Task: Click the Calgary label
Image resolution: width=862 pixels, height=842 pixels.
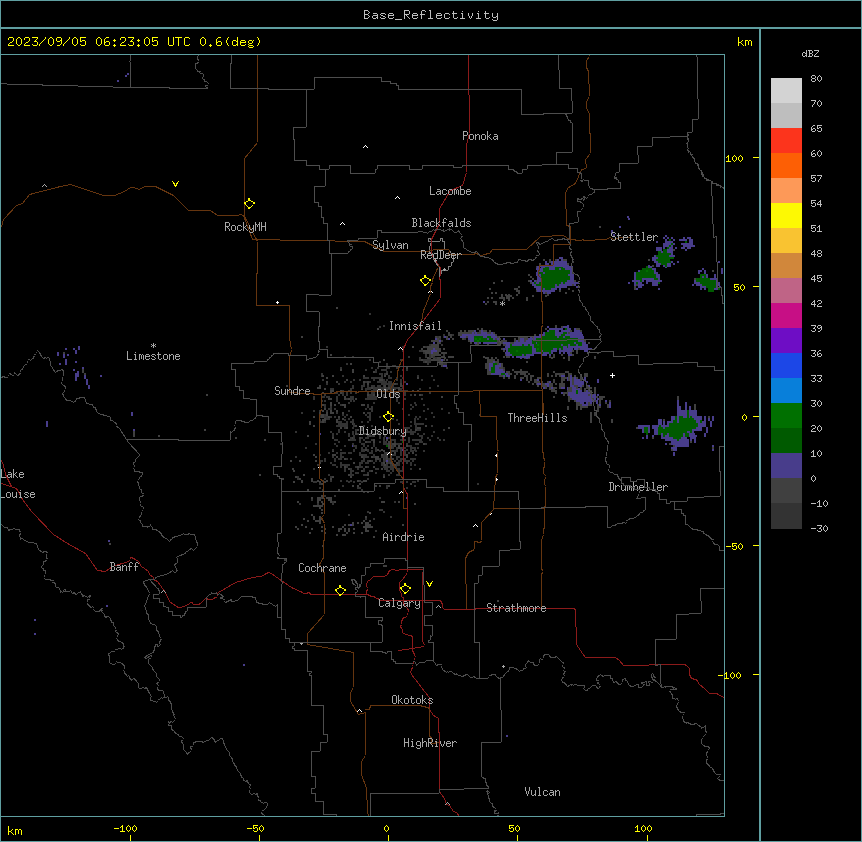Action: click(x=399, y=603)
